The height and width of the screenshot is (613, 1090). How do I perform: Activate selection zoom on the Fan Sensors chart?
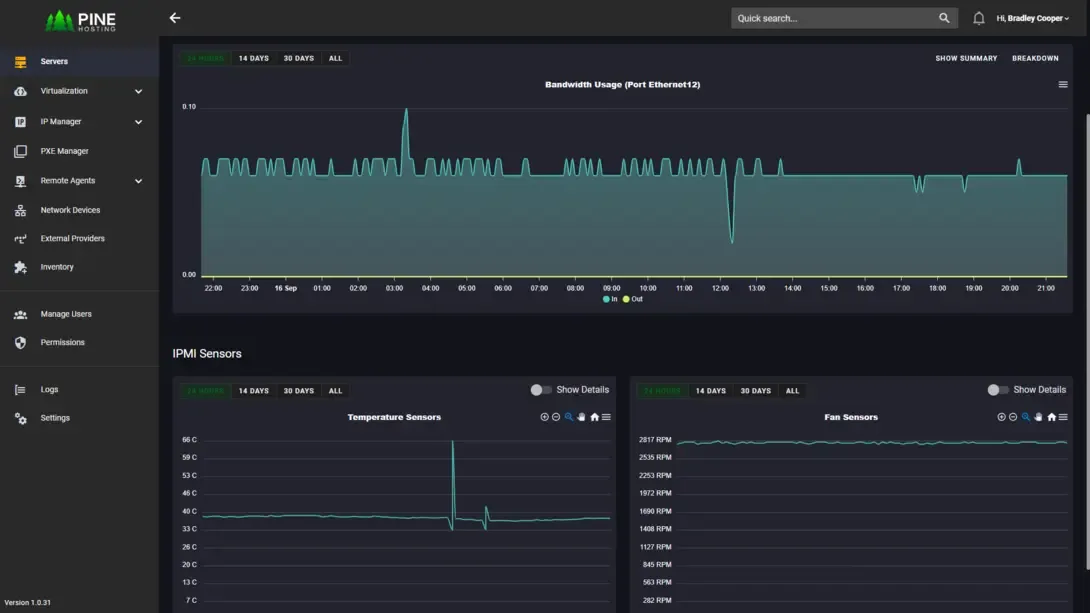1025,417
